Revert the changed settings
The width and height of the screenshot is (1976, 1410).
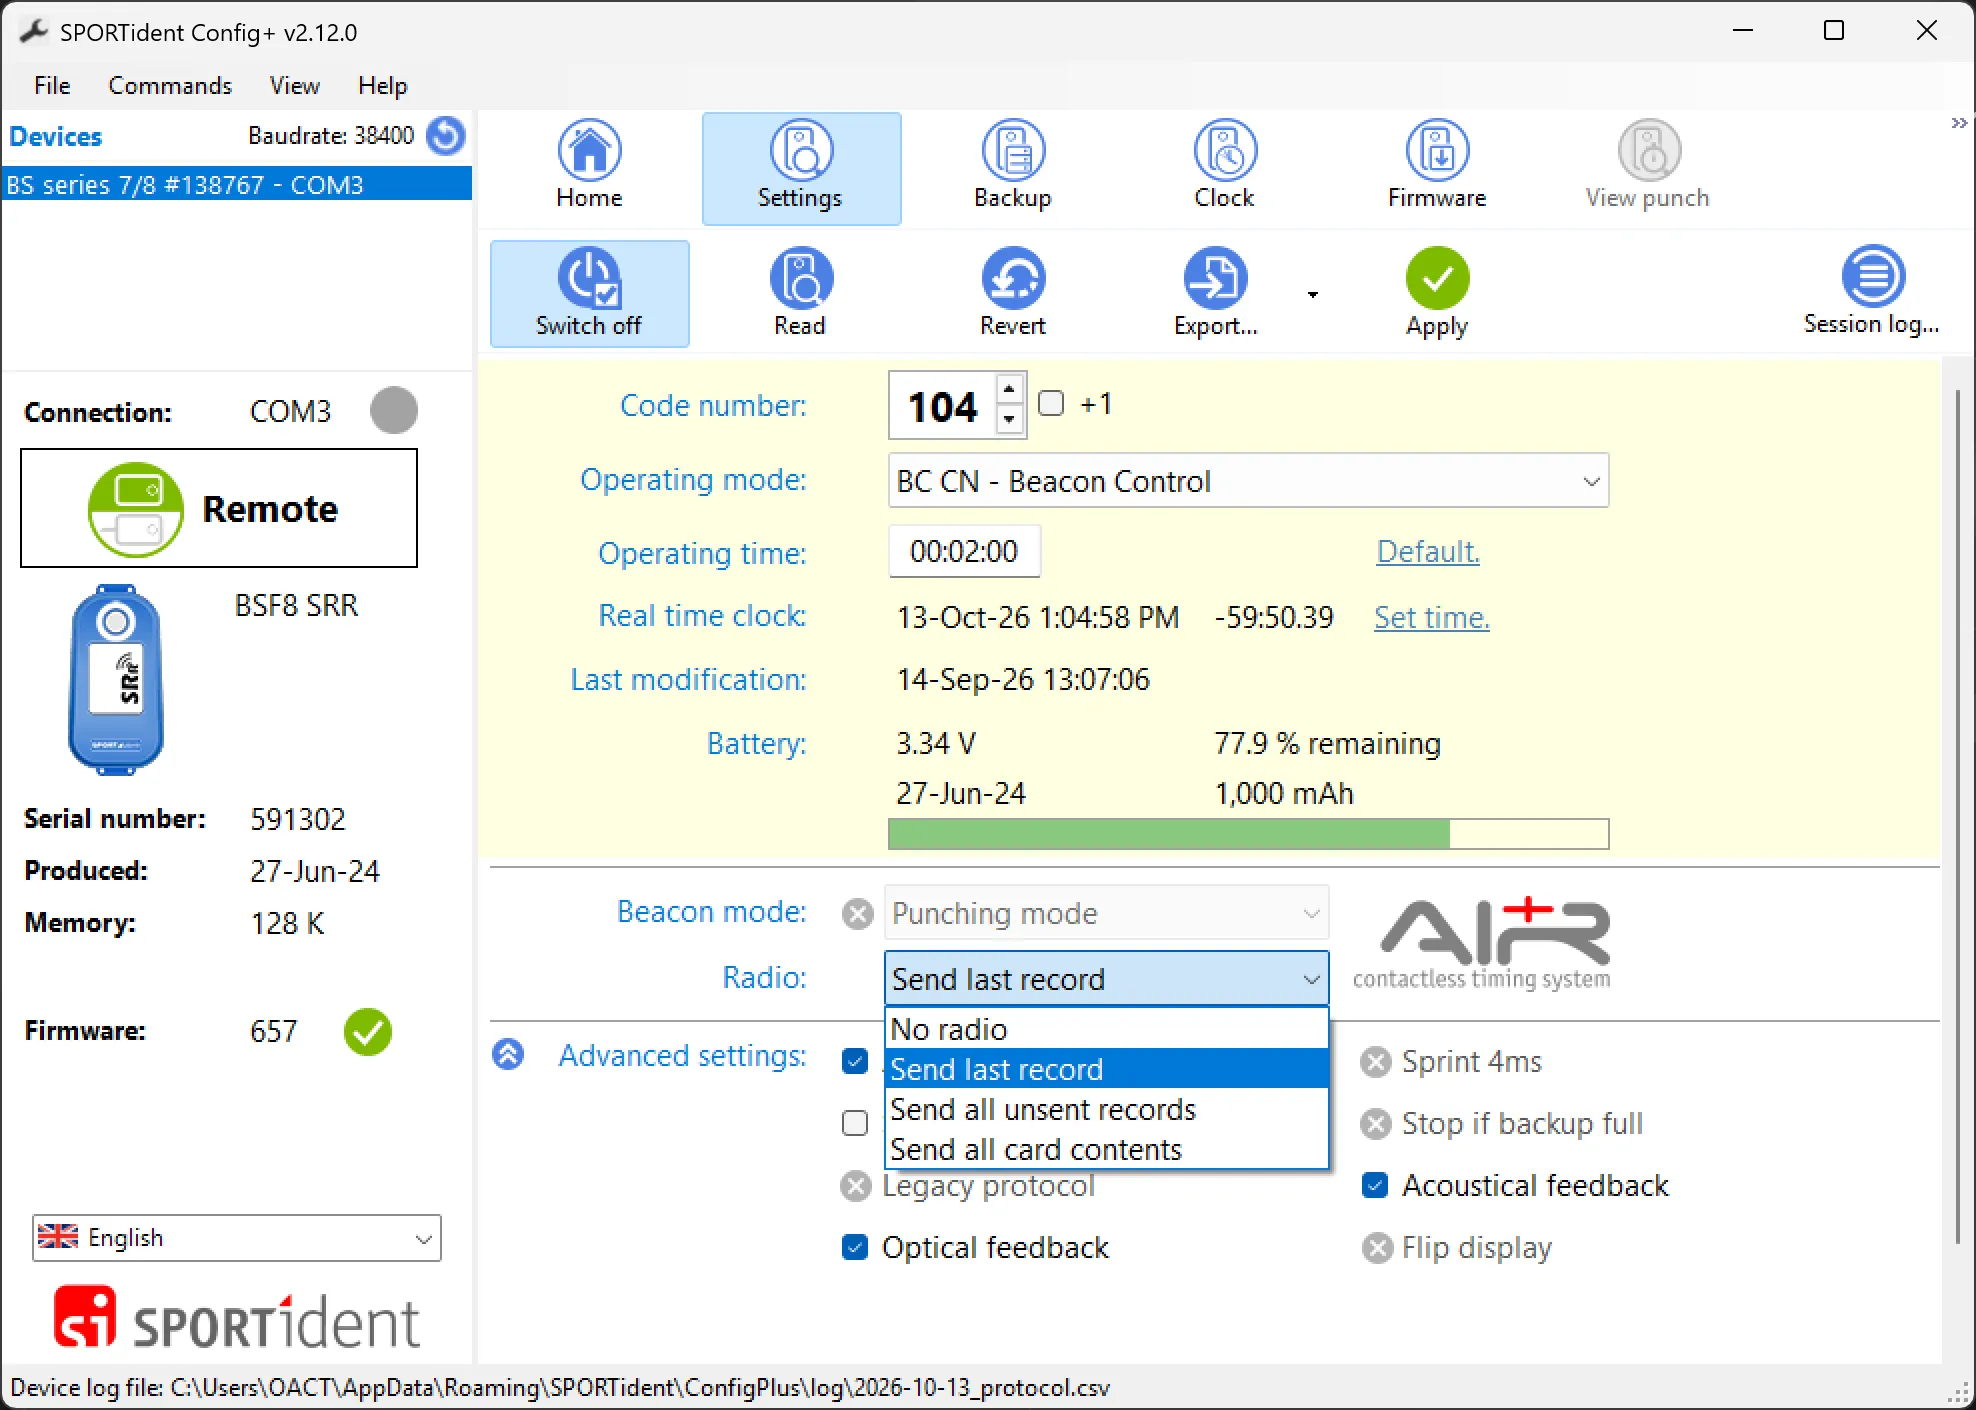(x=1013, y=294)
